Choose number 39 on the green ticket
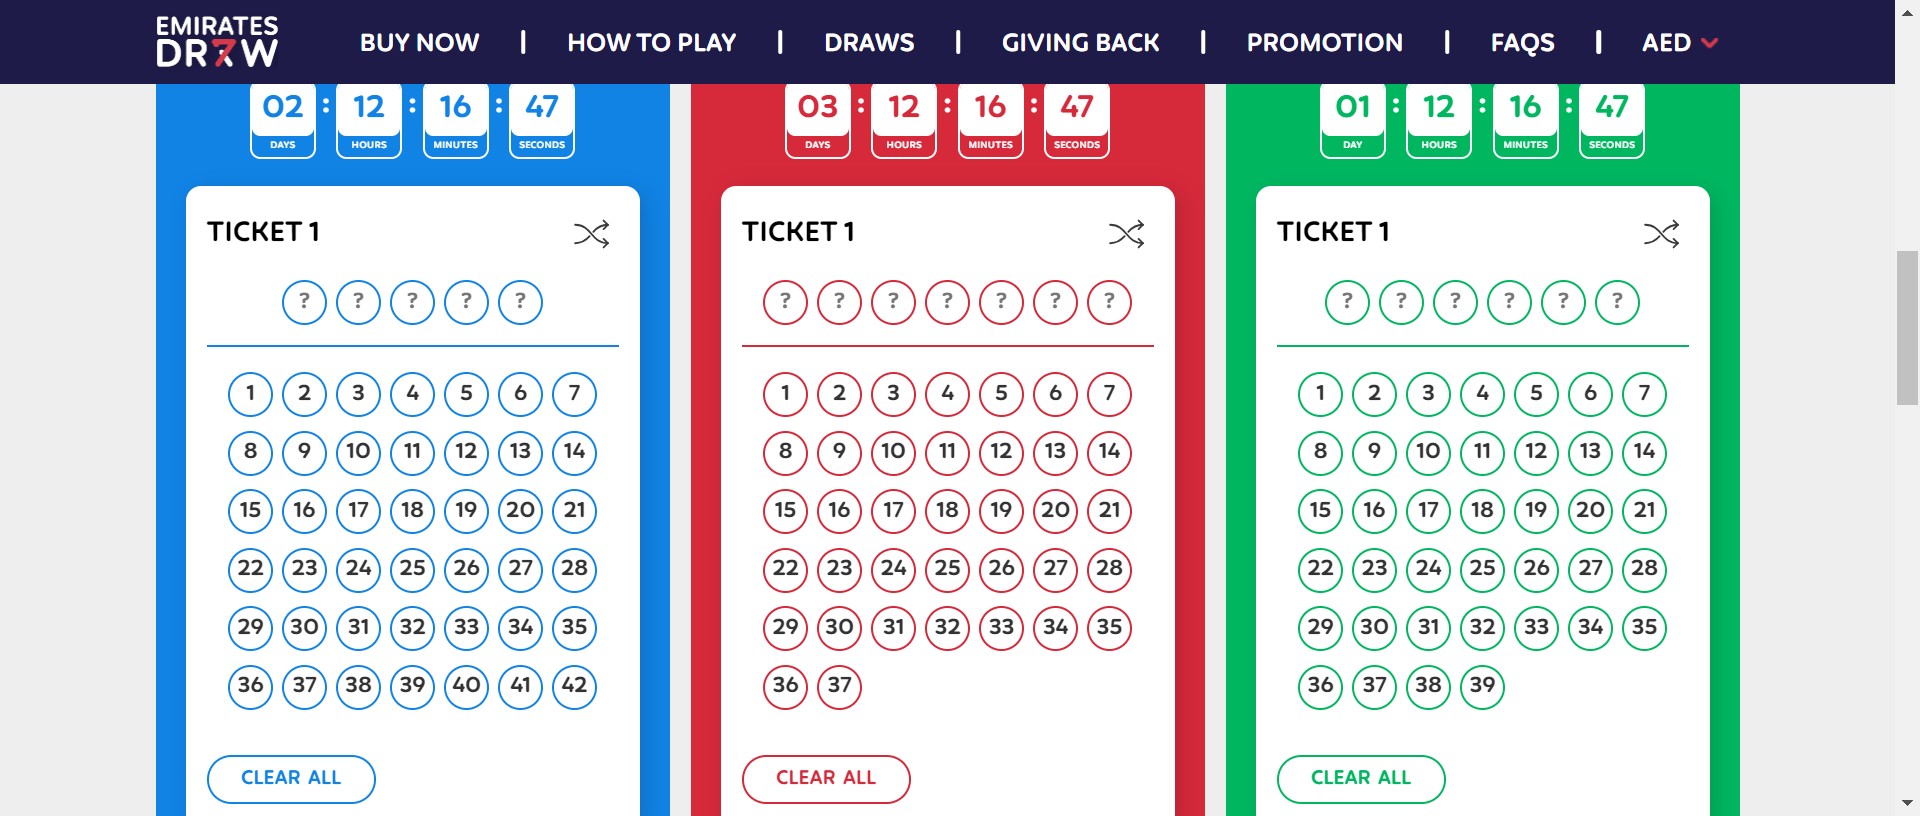The height and width of the screenshot is (816, 1920). (1482, 686)
